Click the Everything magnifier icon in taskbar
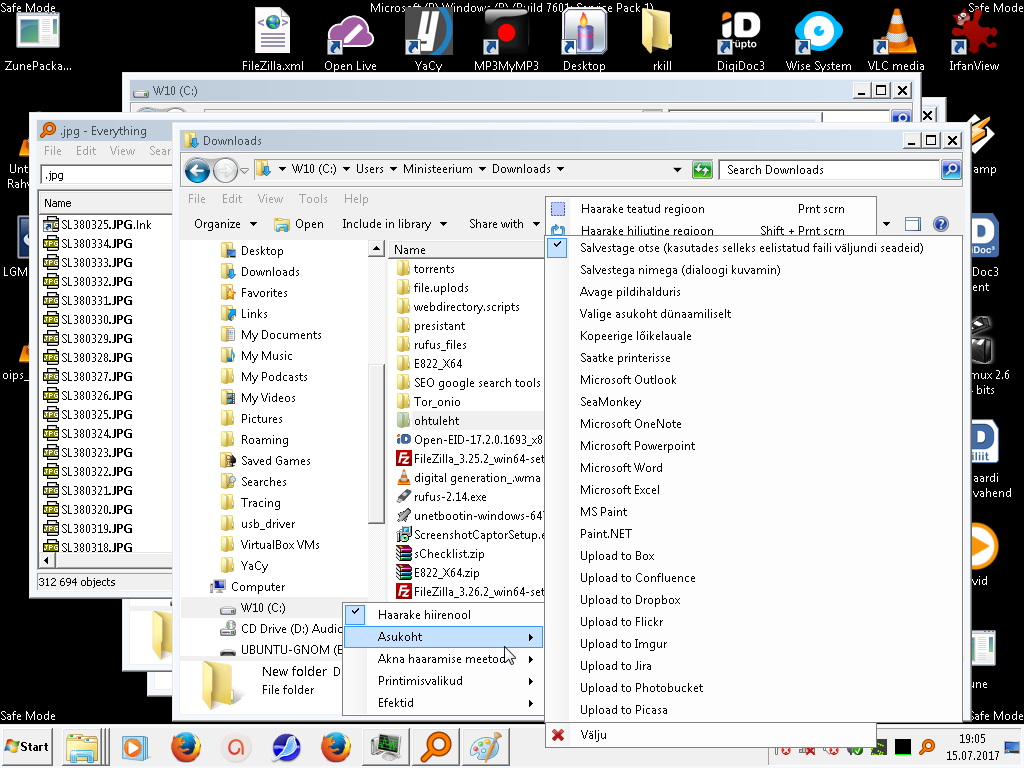Screen dimensions: 1024x768 click(437, 747)
